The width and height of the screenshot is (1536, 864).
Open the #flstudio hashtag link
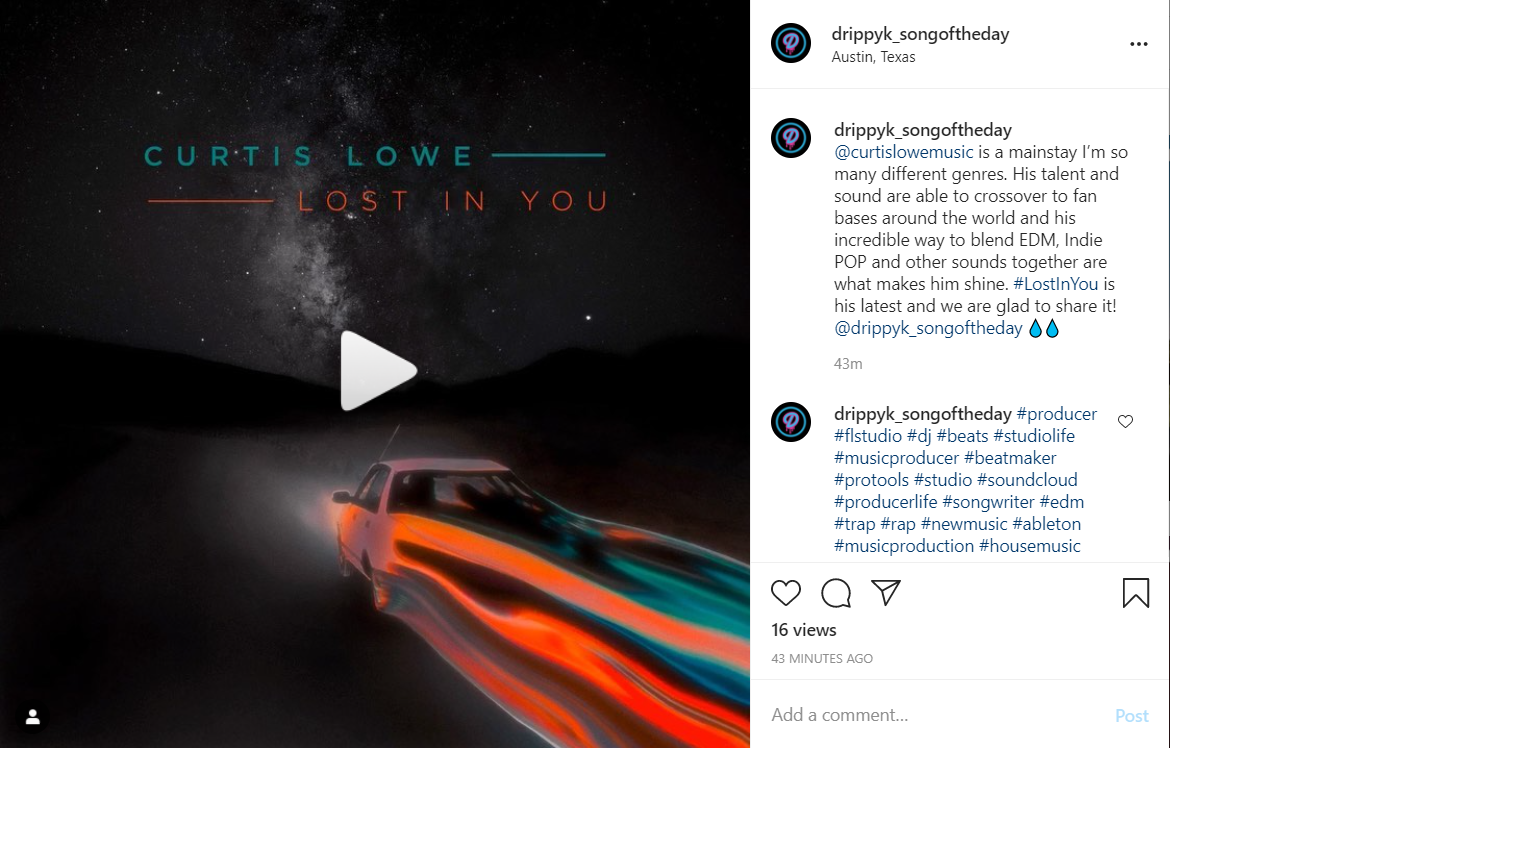[868, 436]
